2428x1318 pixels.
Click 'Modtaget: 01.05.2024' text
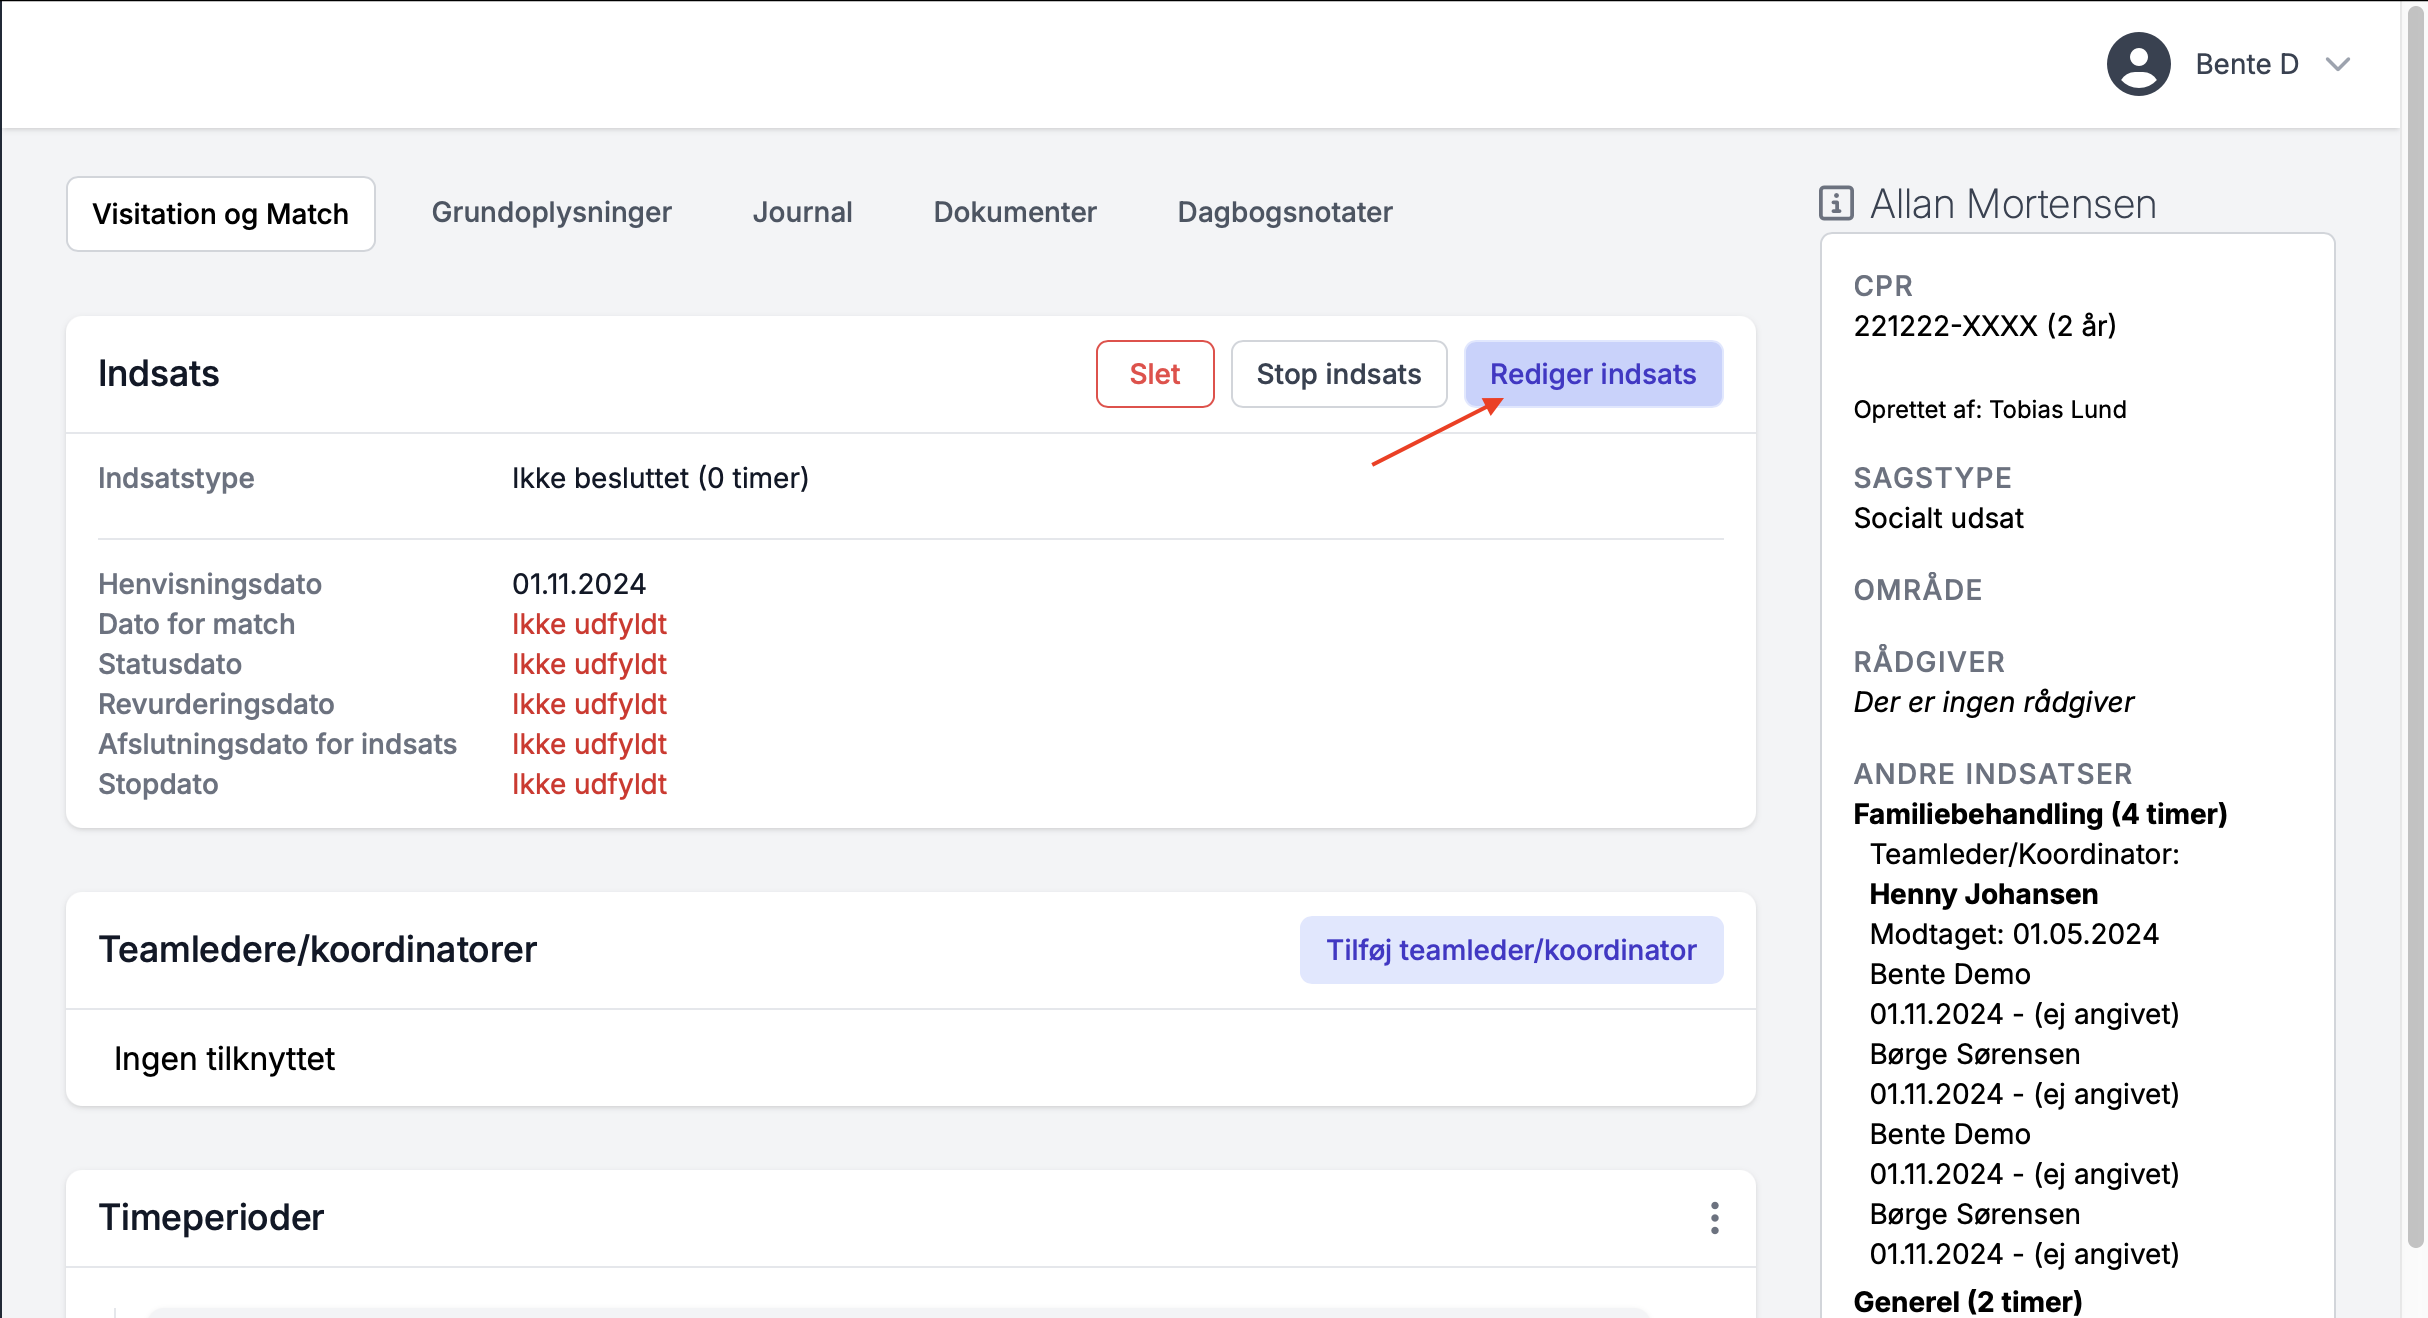point(2014,934)
